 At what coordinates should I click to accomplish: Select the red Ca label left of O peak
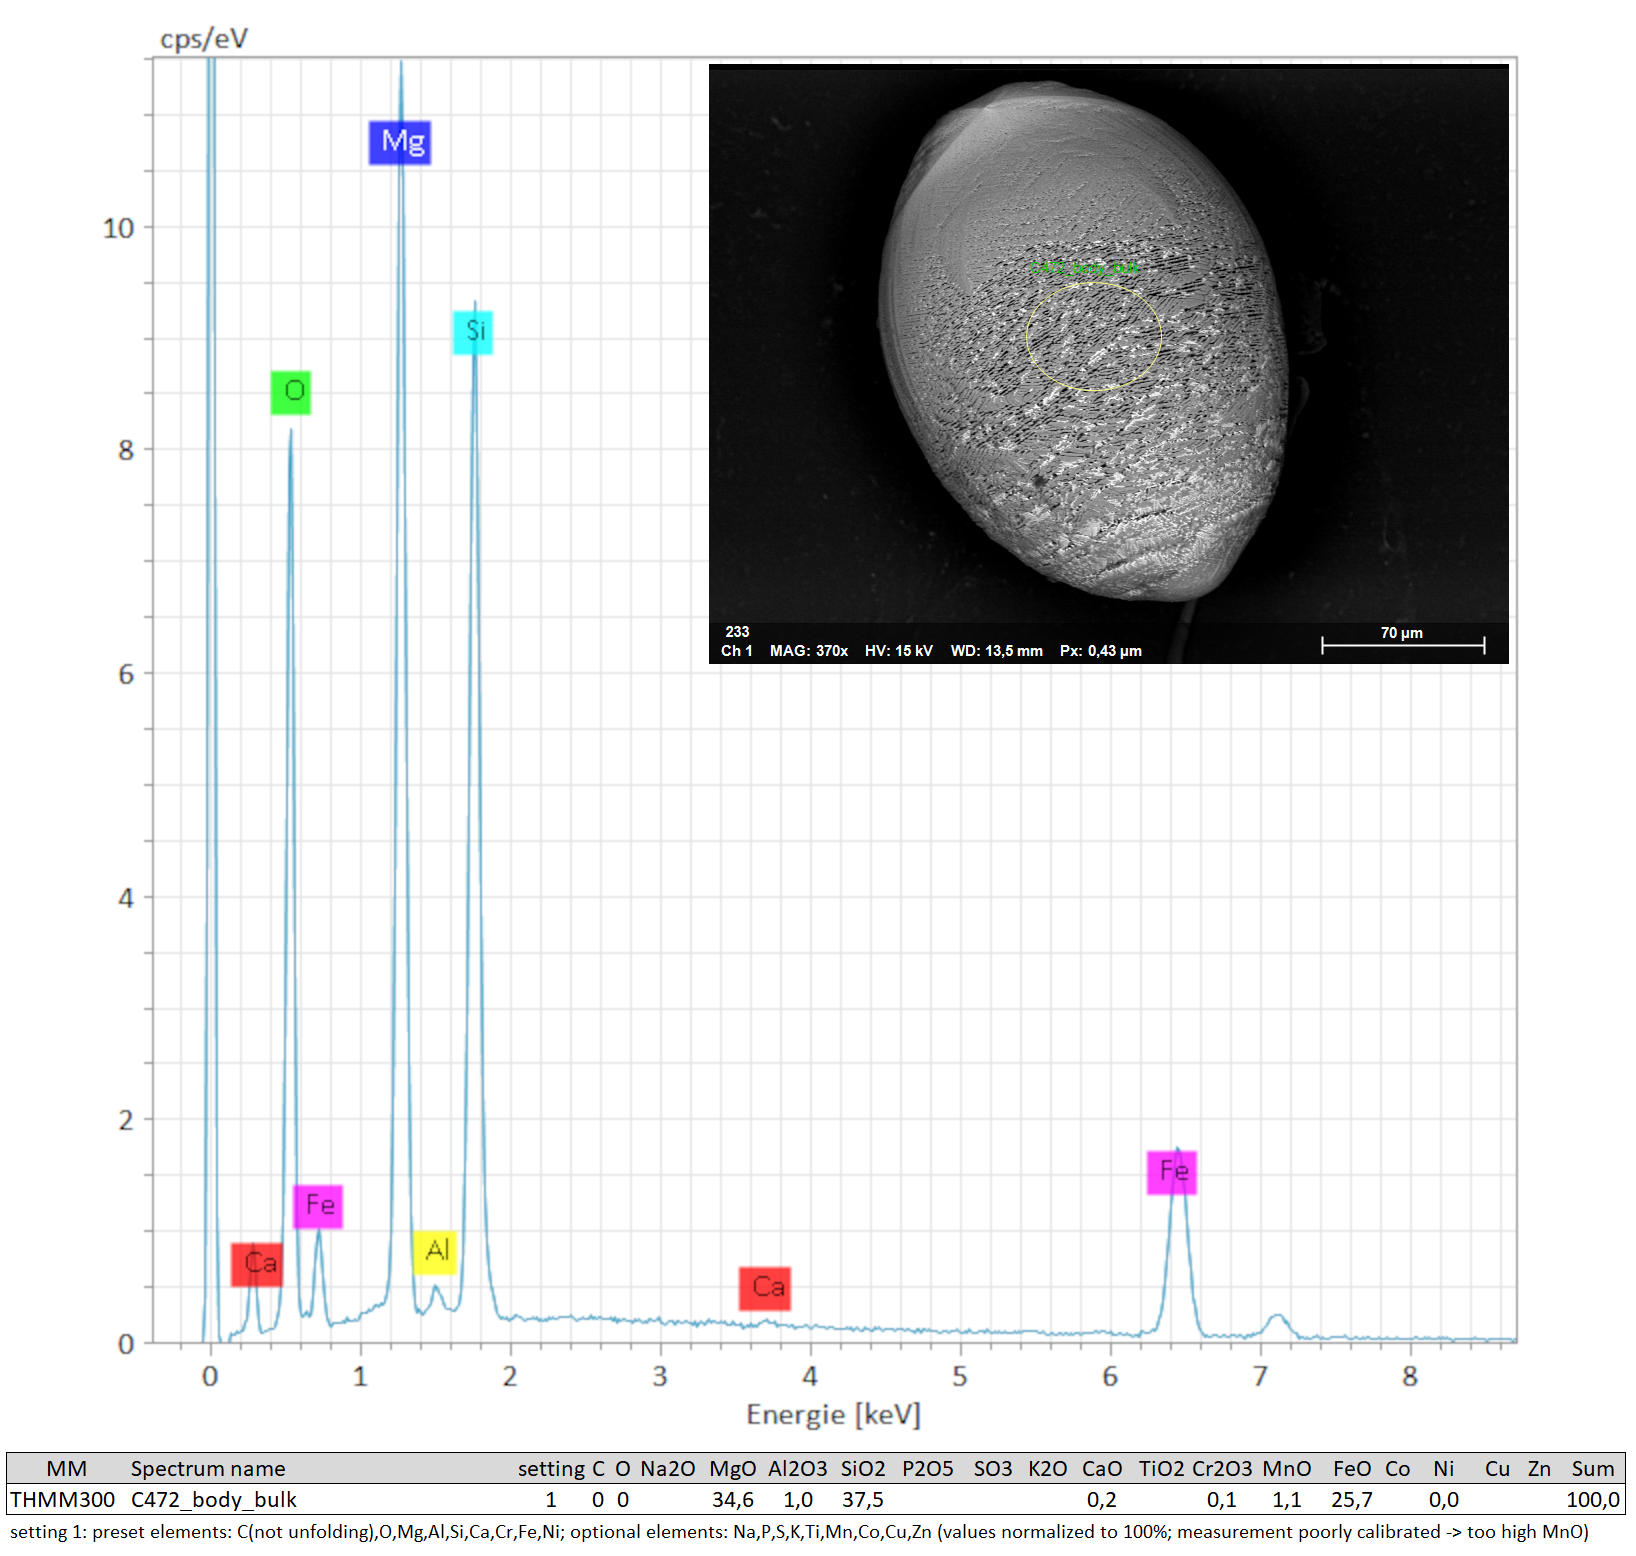(257, 1264)
